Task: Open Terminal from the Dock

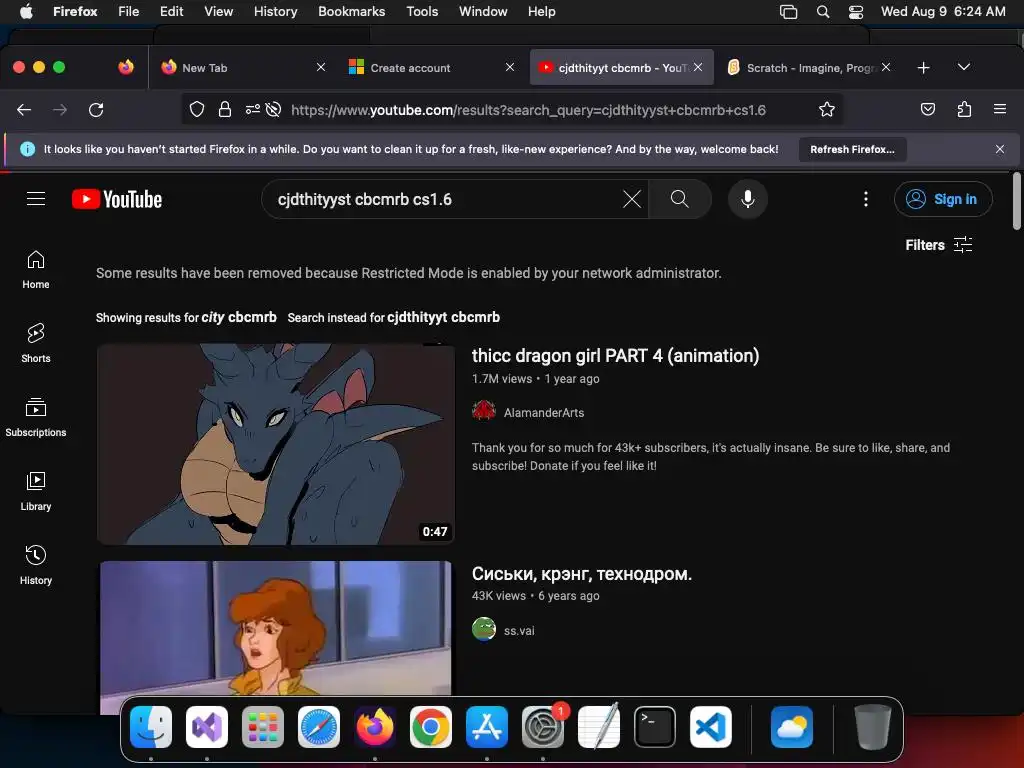Action: pyautogui.click(x=655, y=727)
